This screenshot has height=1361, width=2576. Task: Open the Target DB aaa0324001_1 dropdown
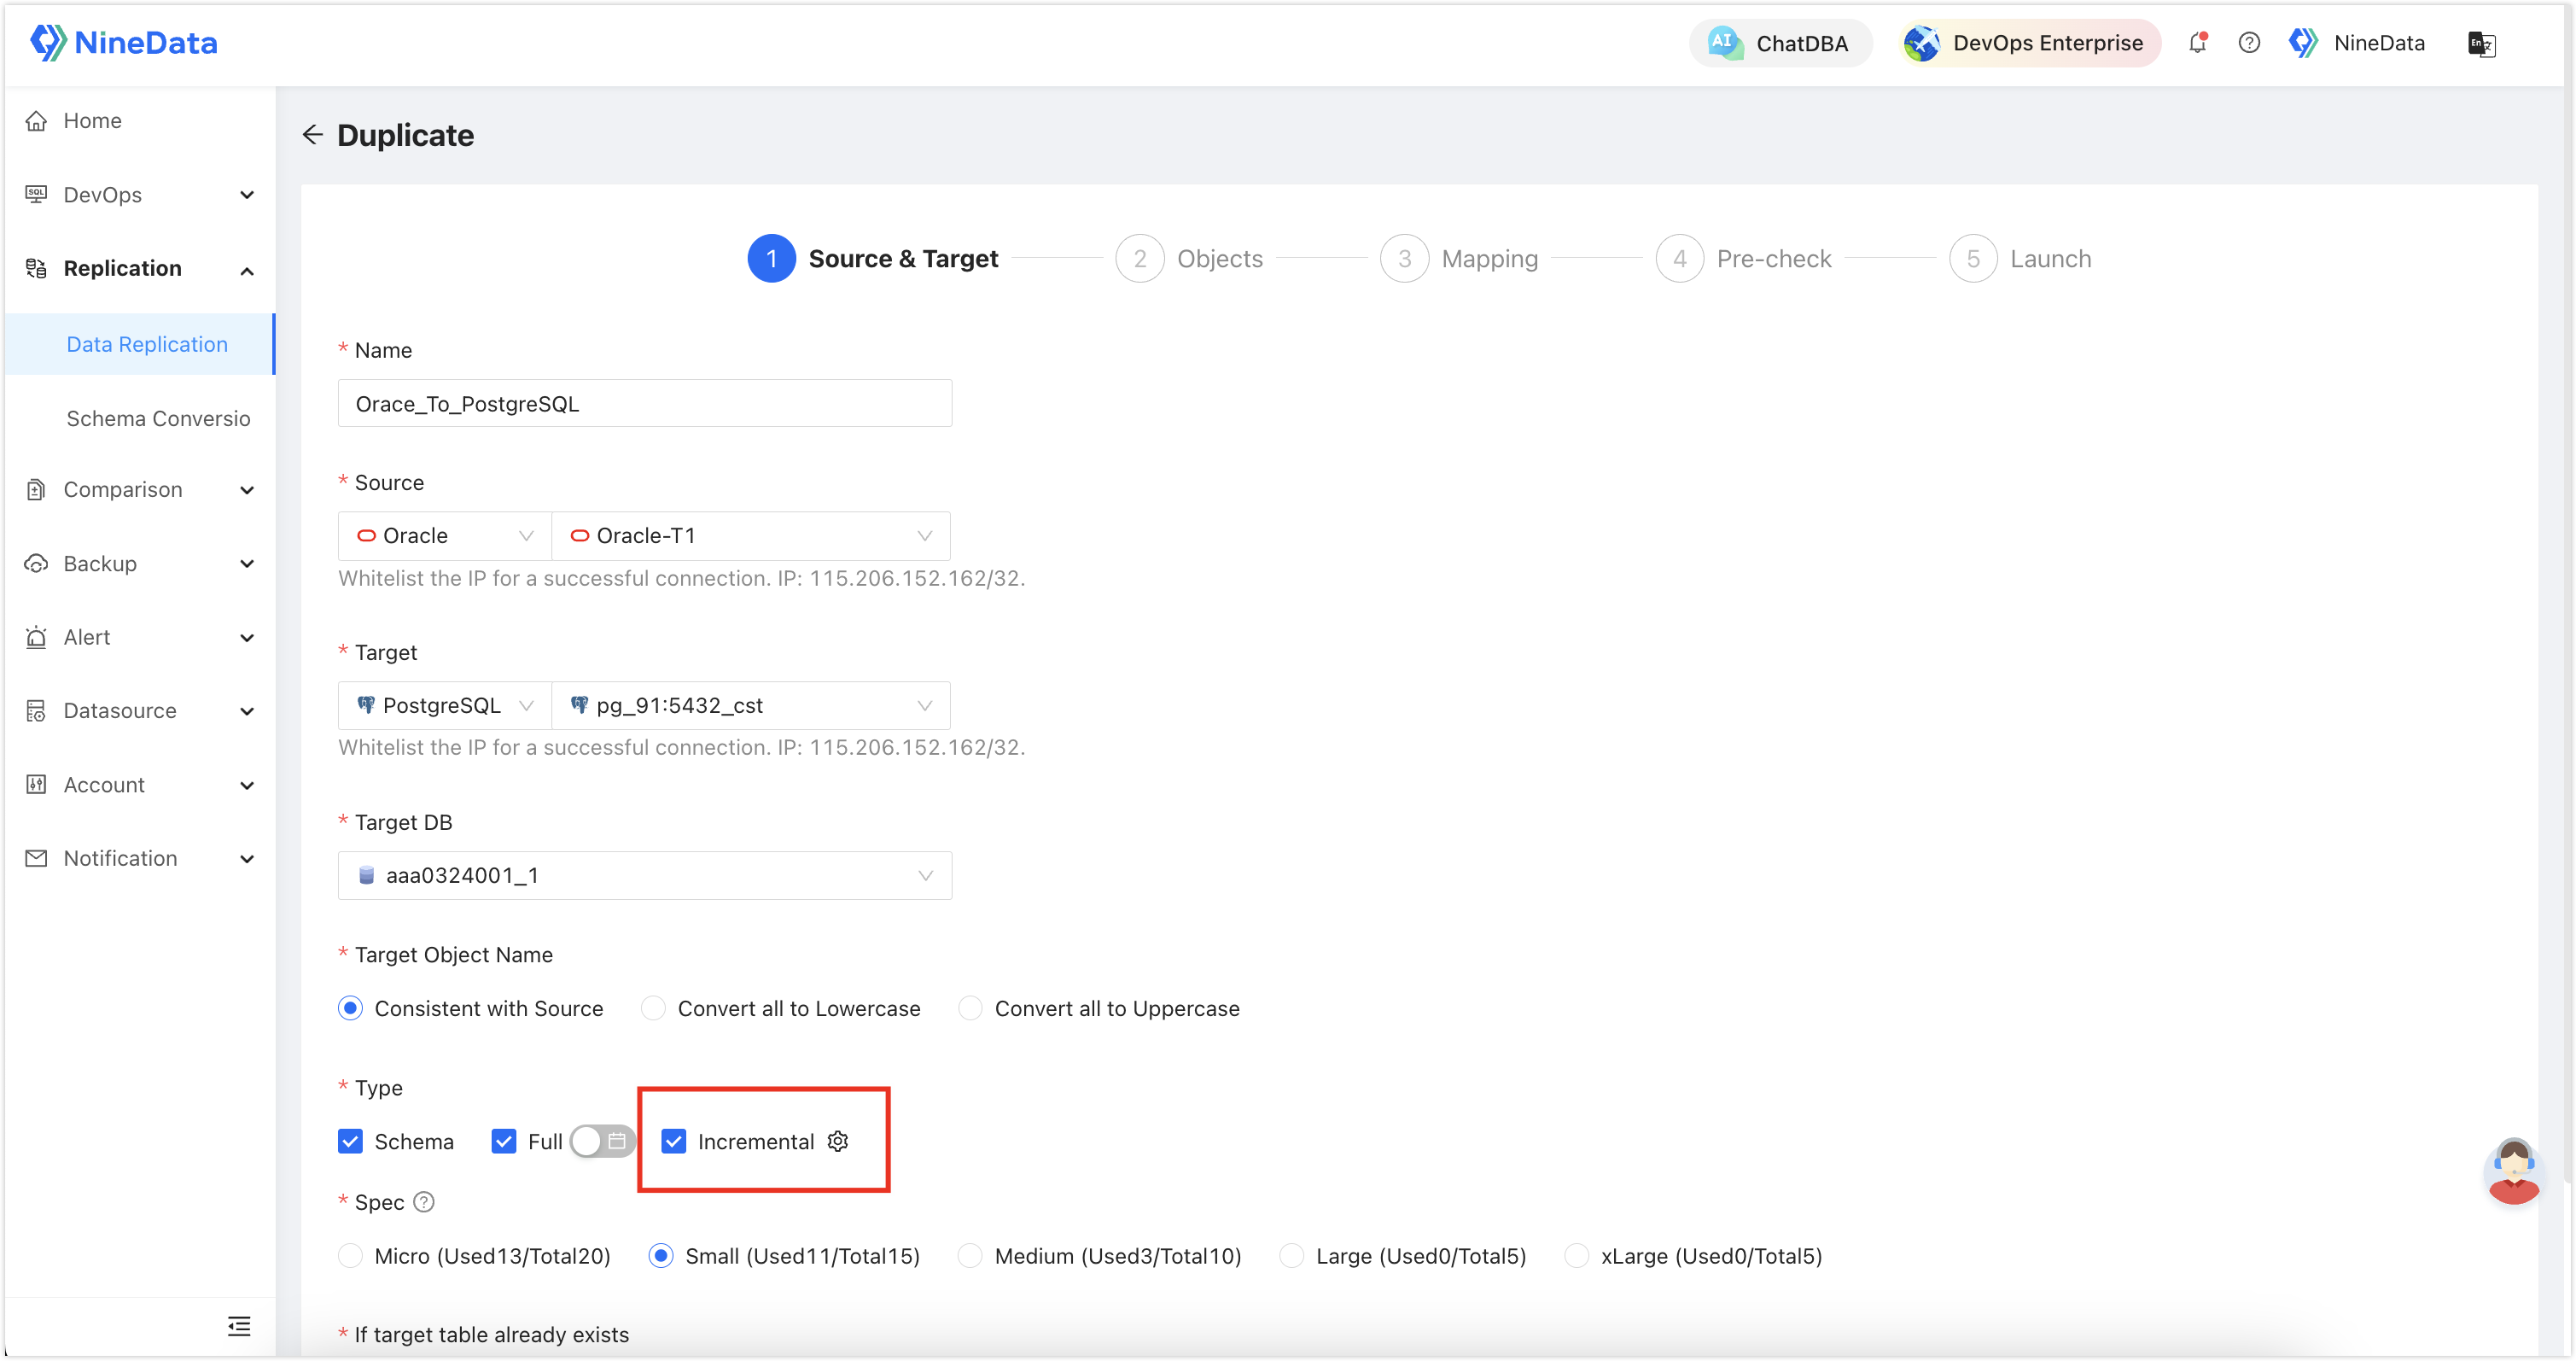[645, 876]
